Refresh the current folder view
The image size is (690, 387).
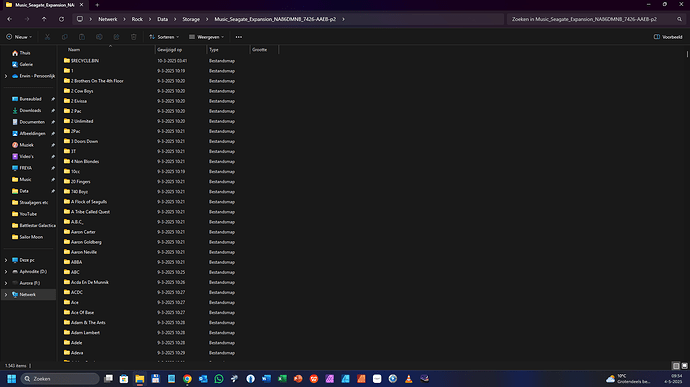click(62, 19)
